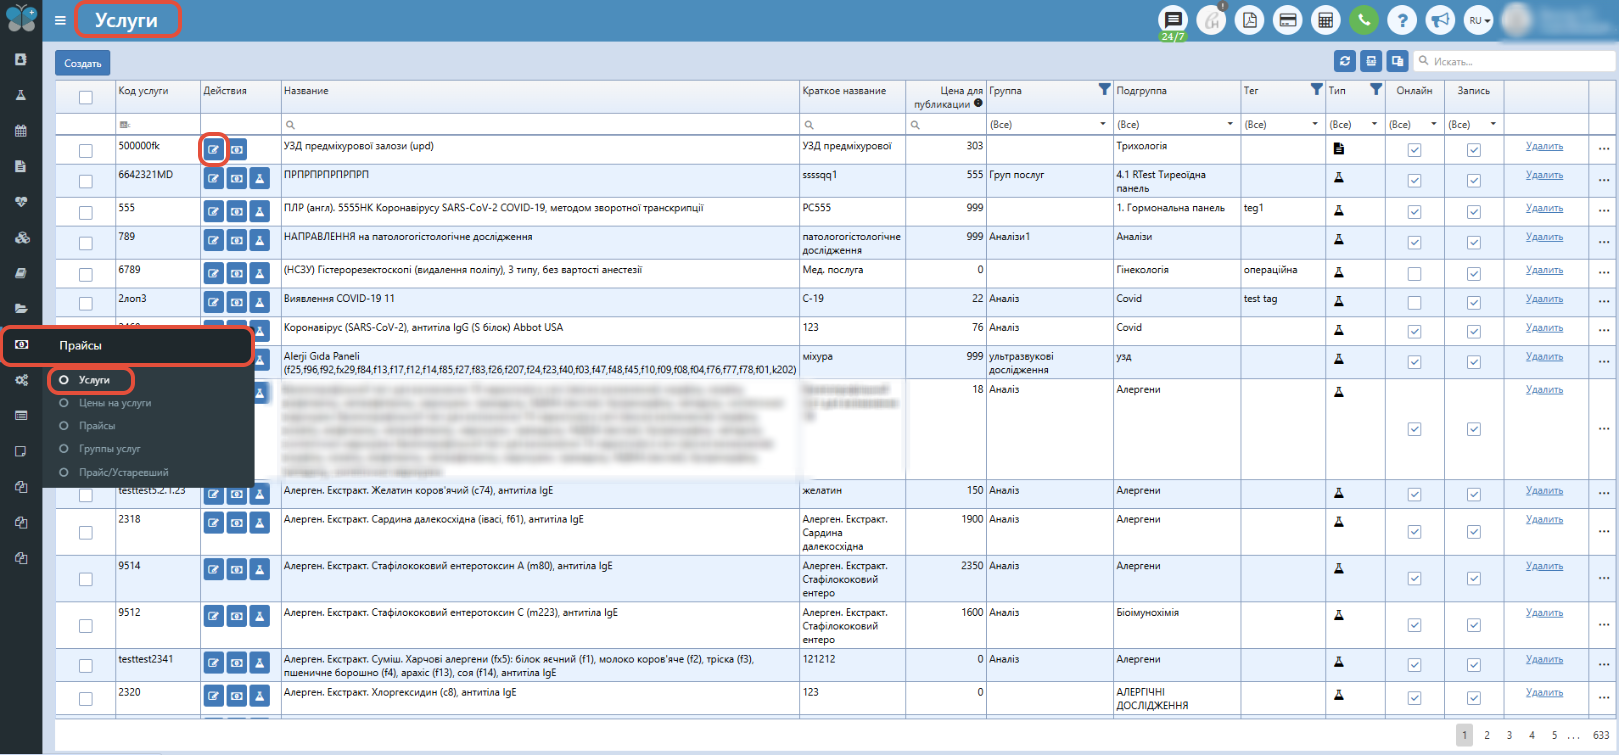Open the laboratory flask icon in sidebar

(21, 95)
